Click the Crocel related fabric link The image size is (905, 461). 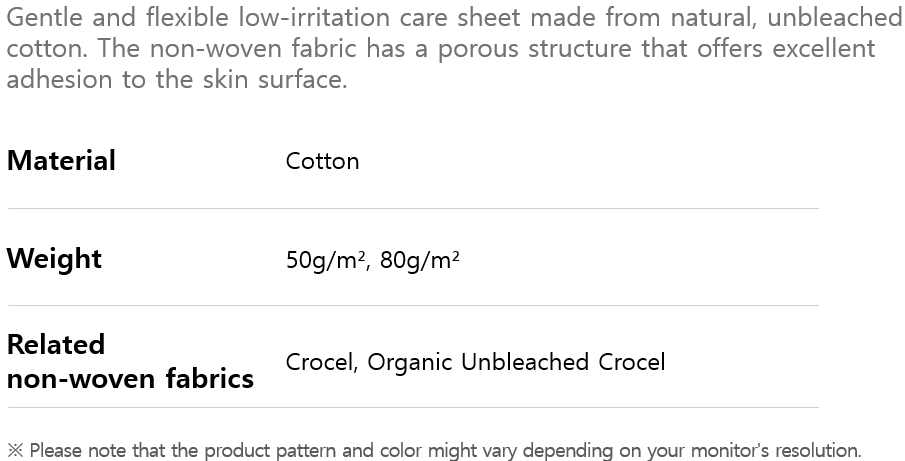click(320, 362)
